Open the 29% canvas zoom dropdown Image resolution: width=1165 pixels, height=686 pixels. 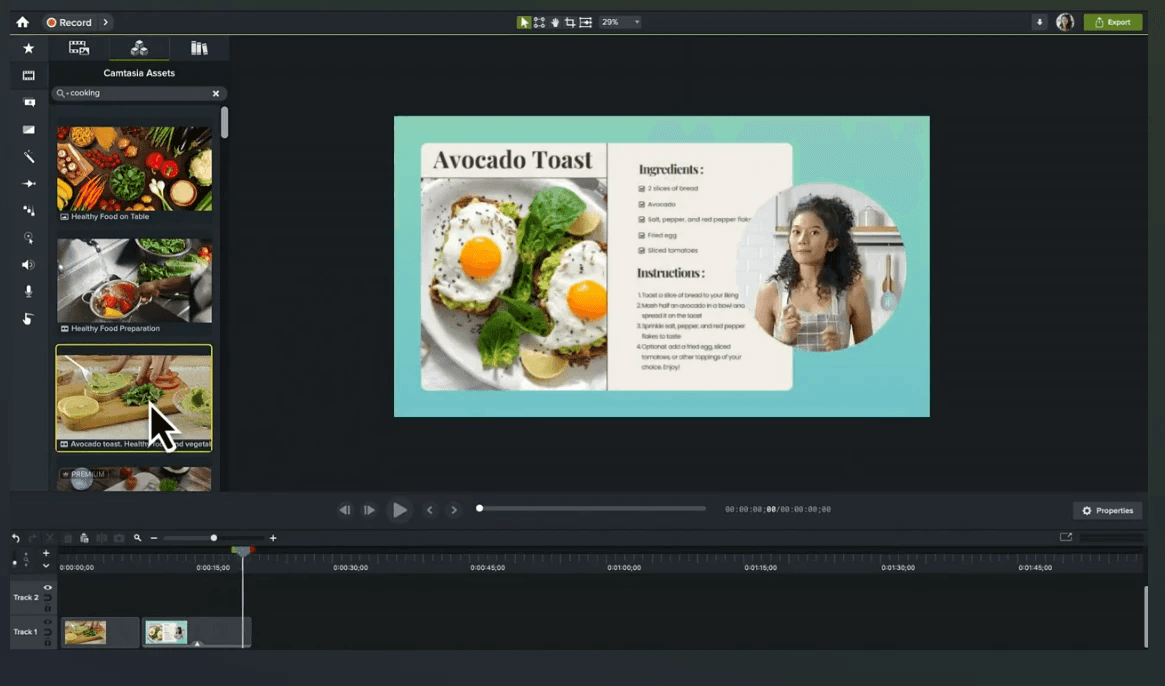(620, 22)
